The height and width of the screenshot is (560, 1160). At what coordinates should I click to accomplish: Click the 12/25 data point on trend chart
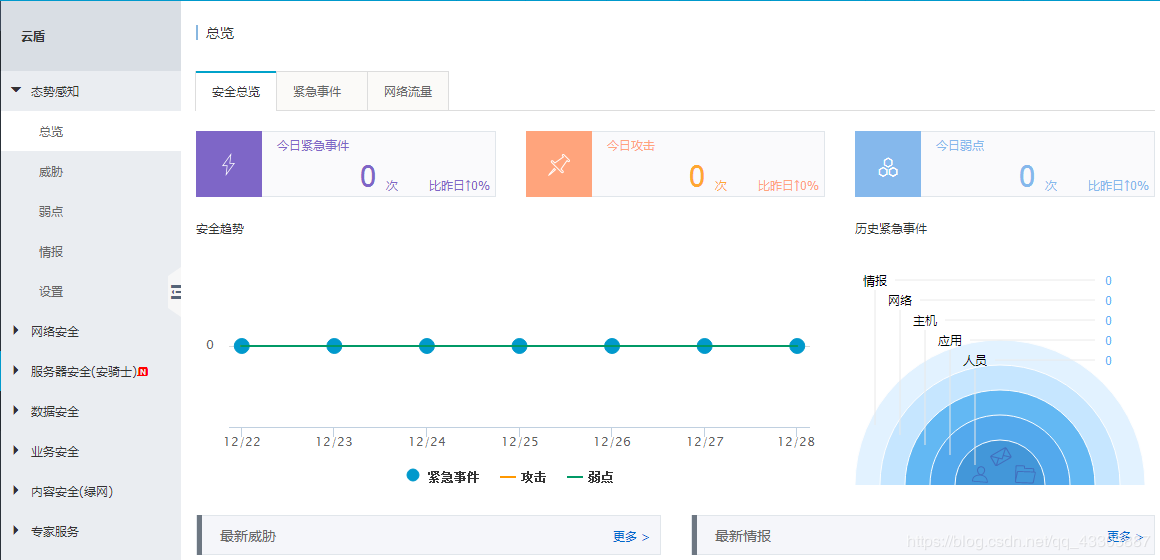tap(519, 346)
